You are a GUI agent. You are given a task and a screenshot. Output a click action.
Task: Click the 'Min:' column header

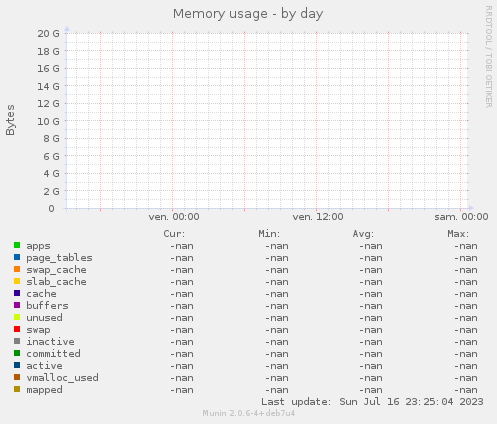pos(269,234)
